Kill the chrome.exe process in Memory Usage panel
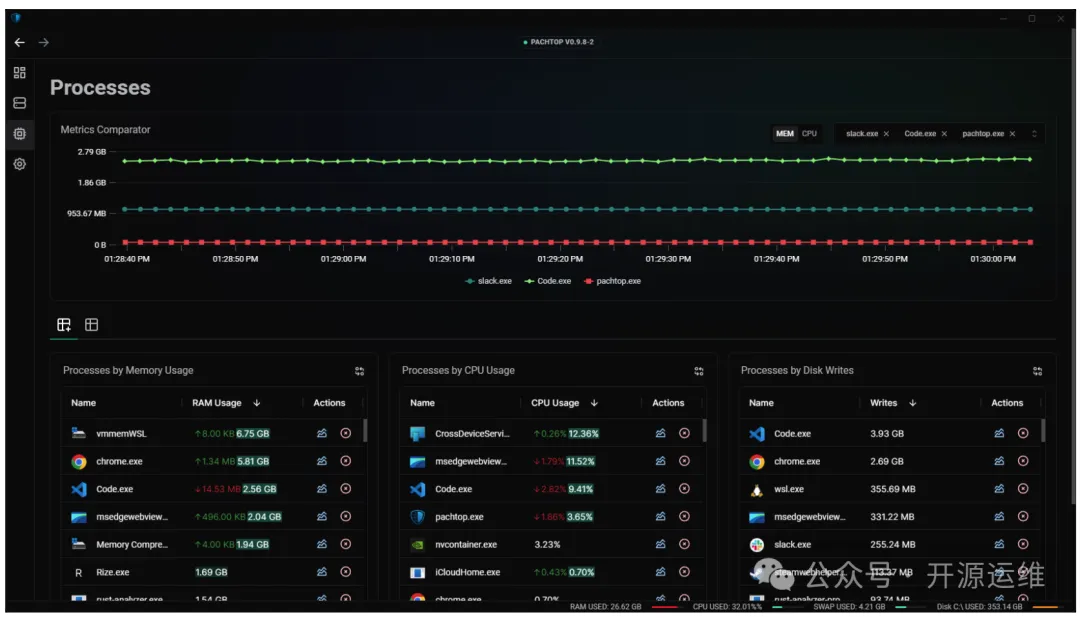Image resolution: width=1080 pixels, height=619 pixels. 346,461
